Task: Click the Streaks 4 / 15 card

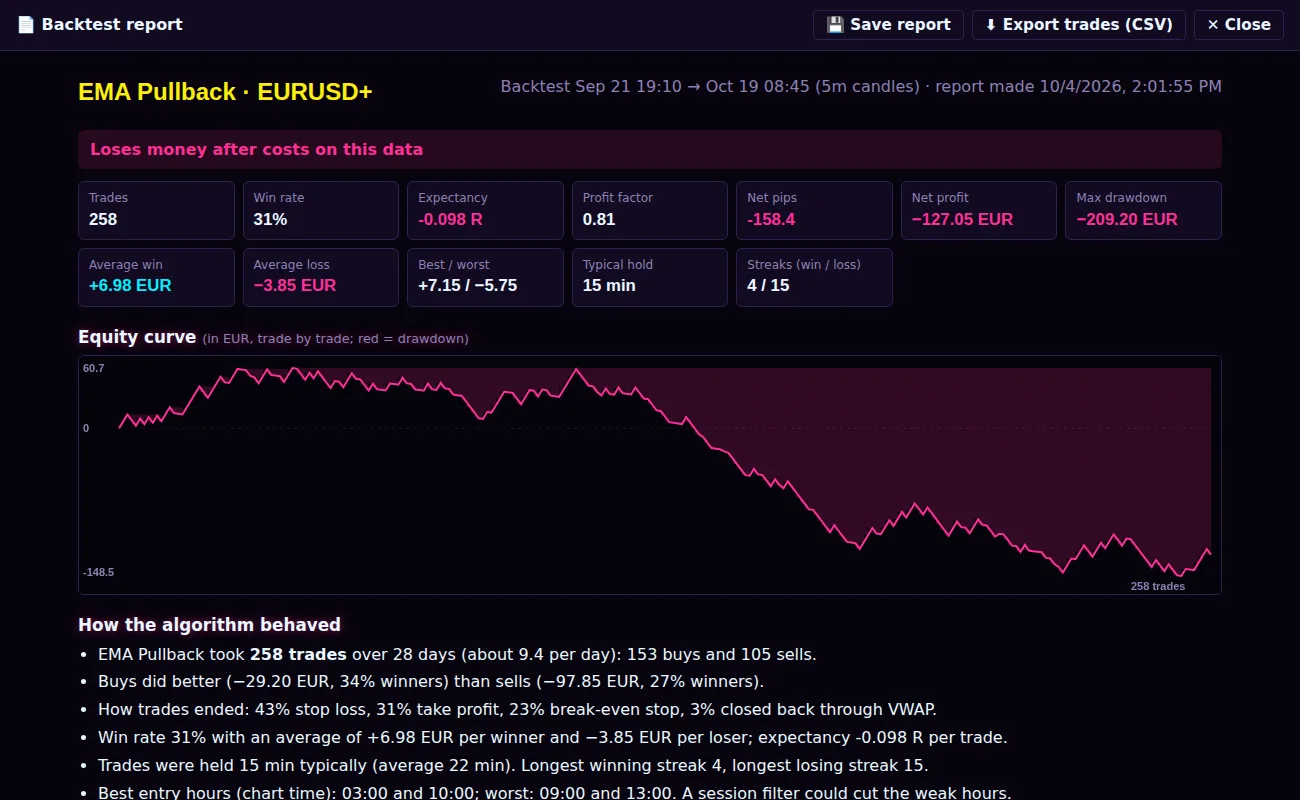Action: click(x=814, y=277)
